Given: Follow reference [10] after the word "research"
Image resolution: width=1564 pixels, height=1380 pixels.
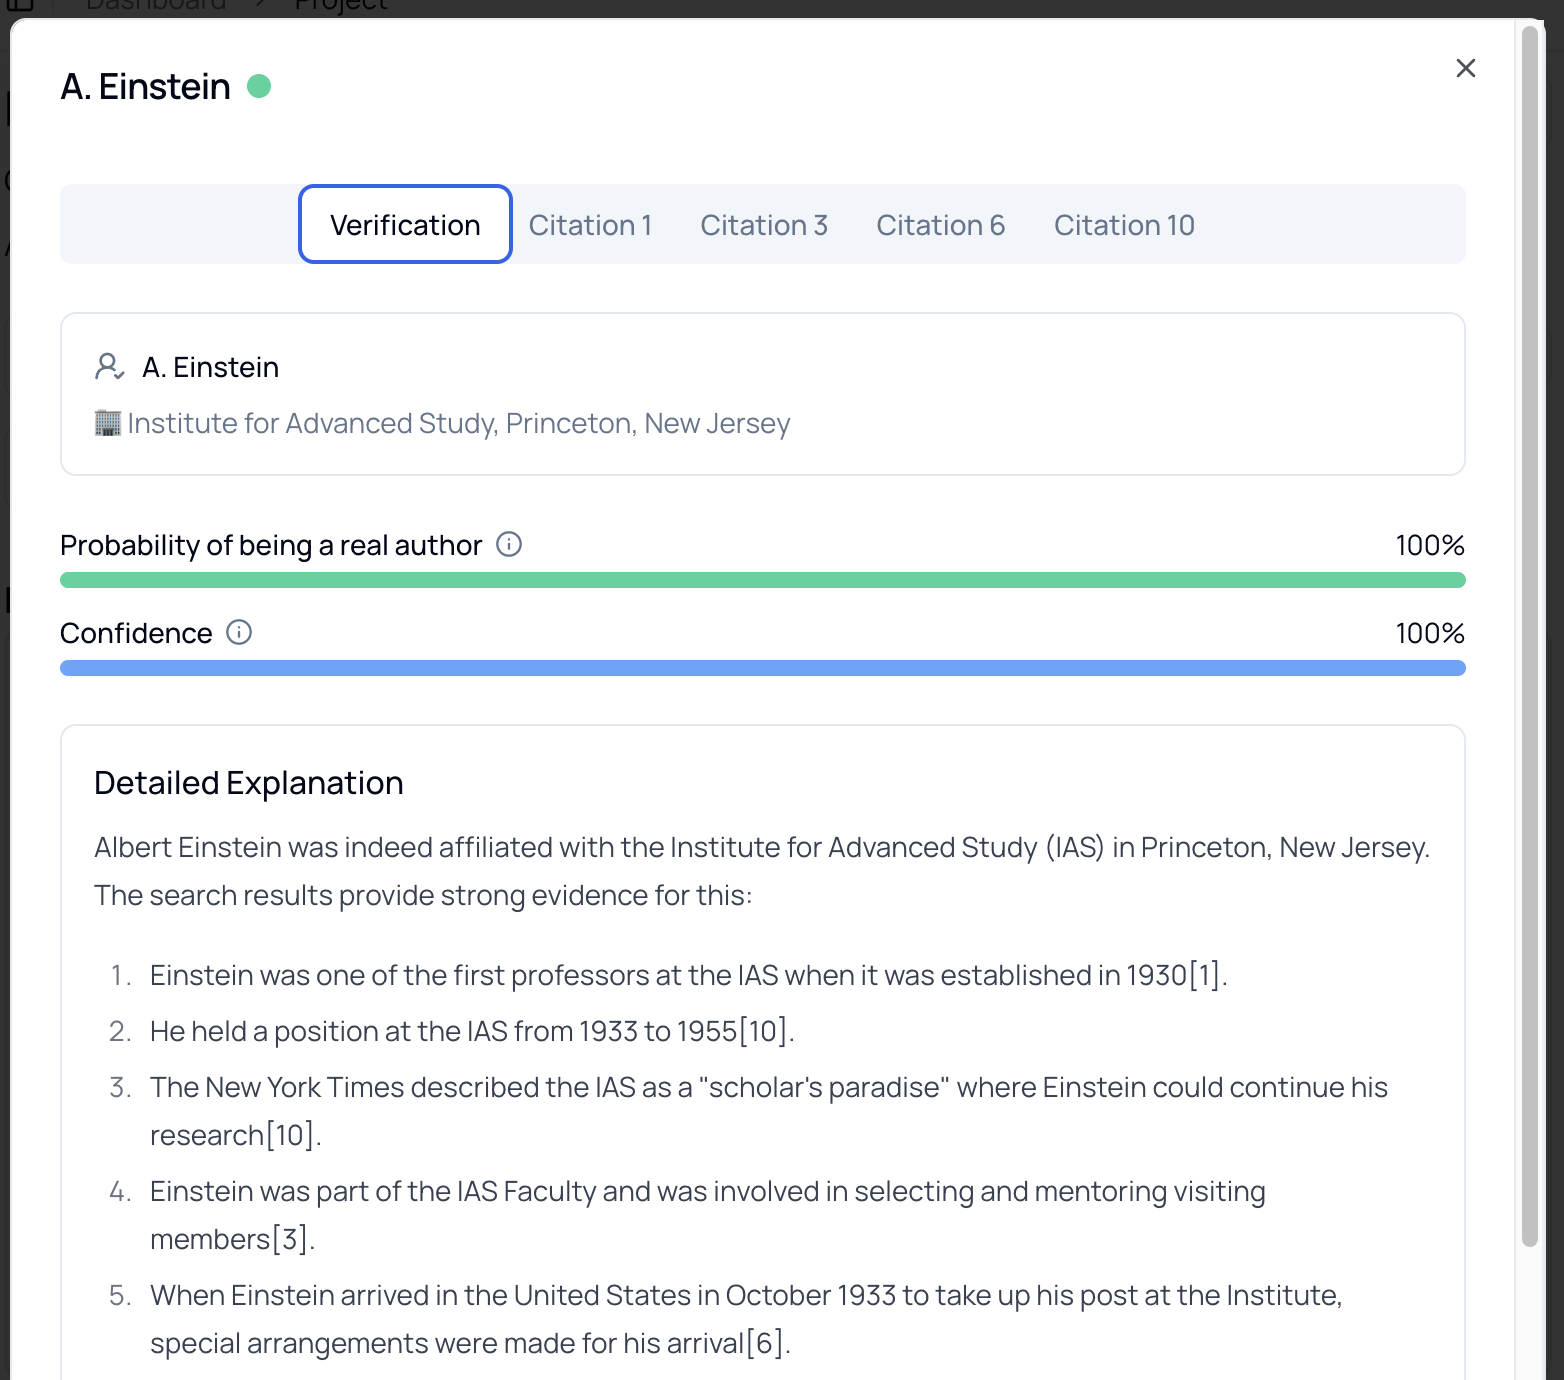Looking at the screenshot, I should pyautogui.click(x=290, y=1136).
